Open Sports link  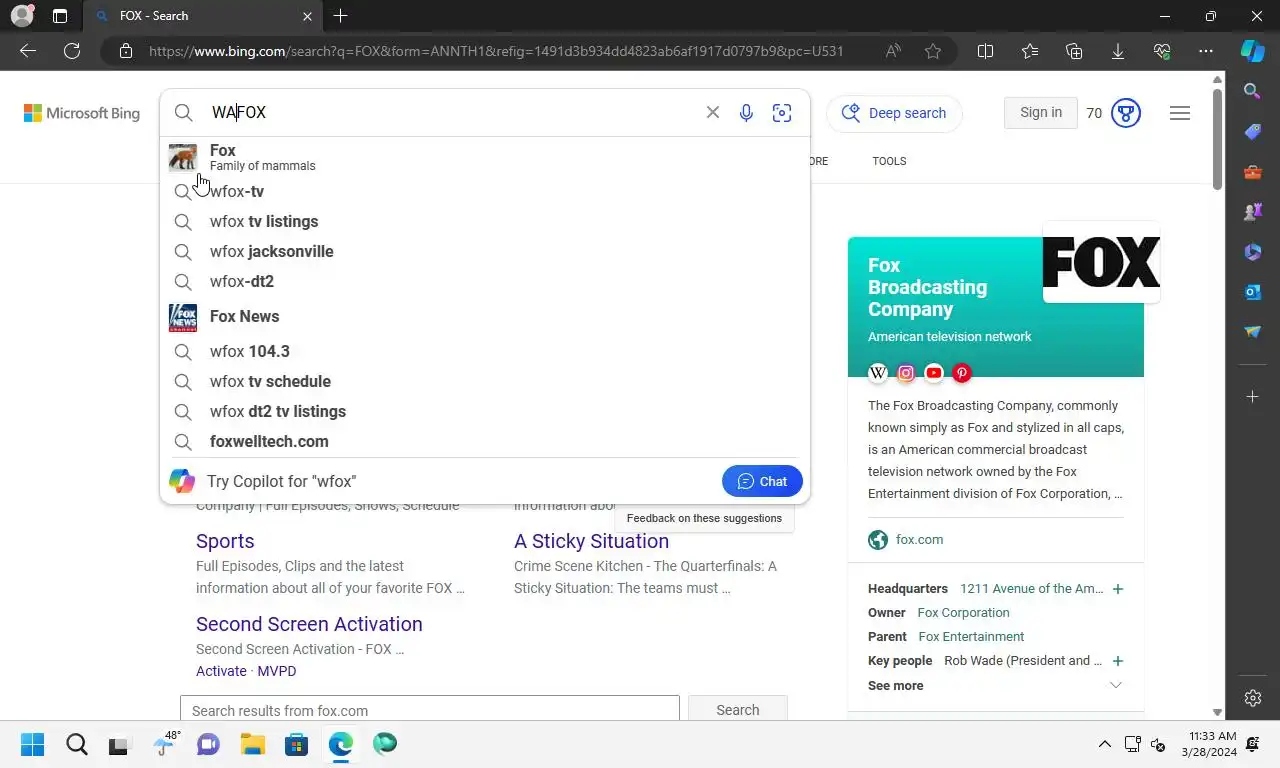[x=225, y=541]
